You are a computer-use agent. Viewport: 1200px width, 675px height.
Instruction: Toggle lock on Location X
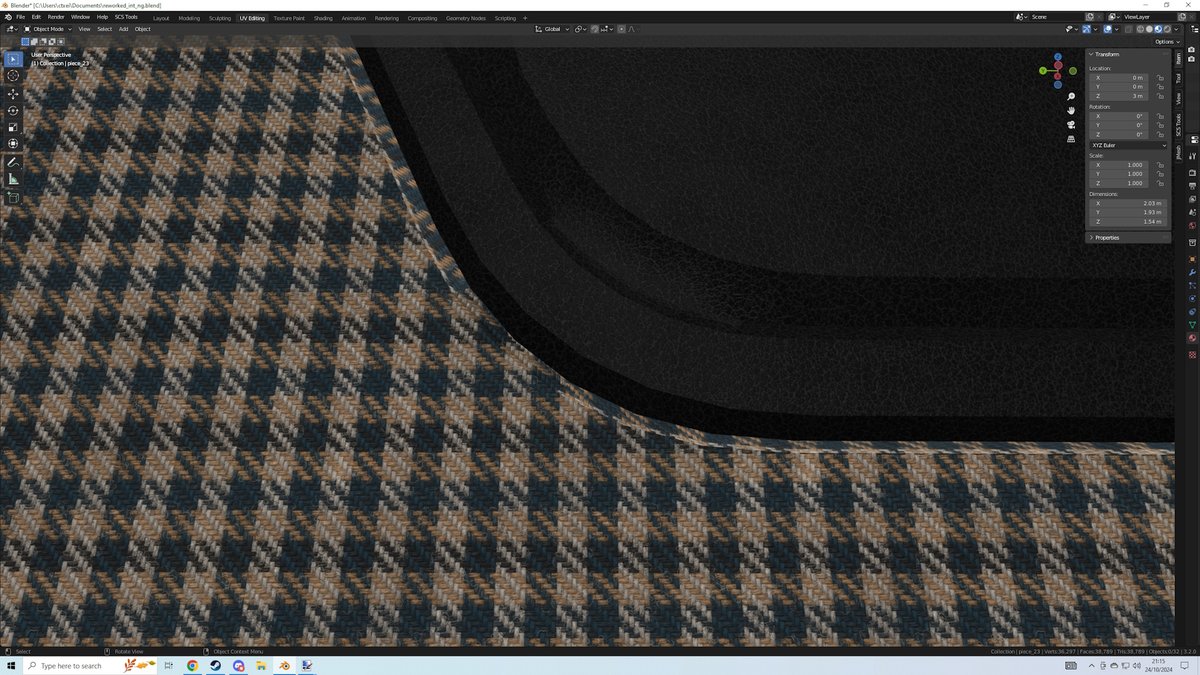(1160, 77)
